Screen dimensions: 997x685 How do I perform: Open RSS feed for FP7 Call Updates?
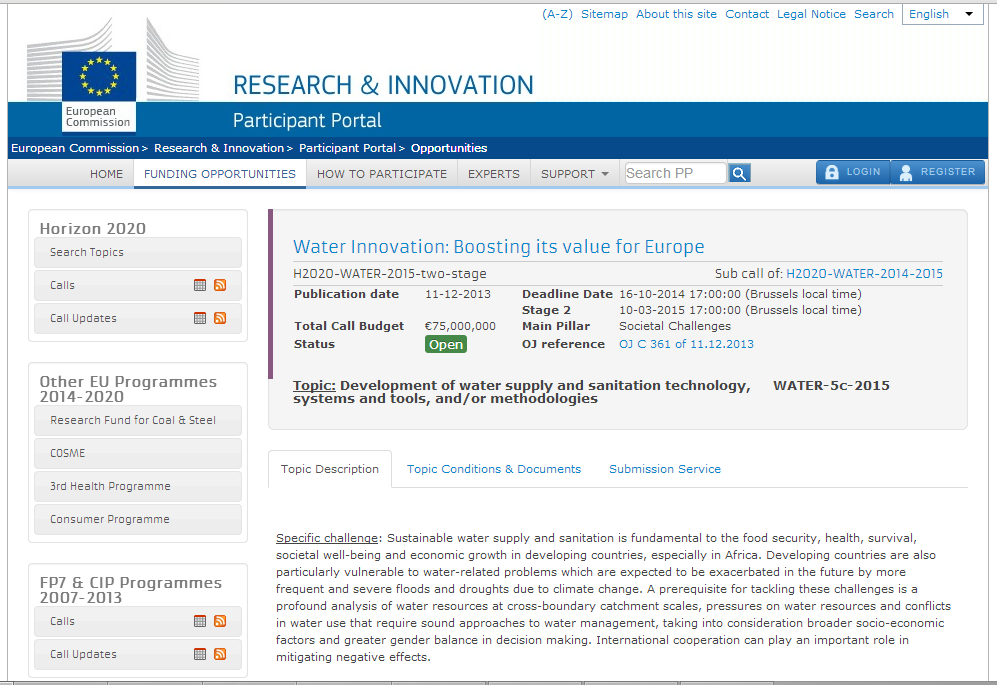(220, 654)
